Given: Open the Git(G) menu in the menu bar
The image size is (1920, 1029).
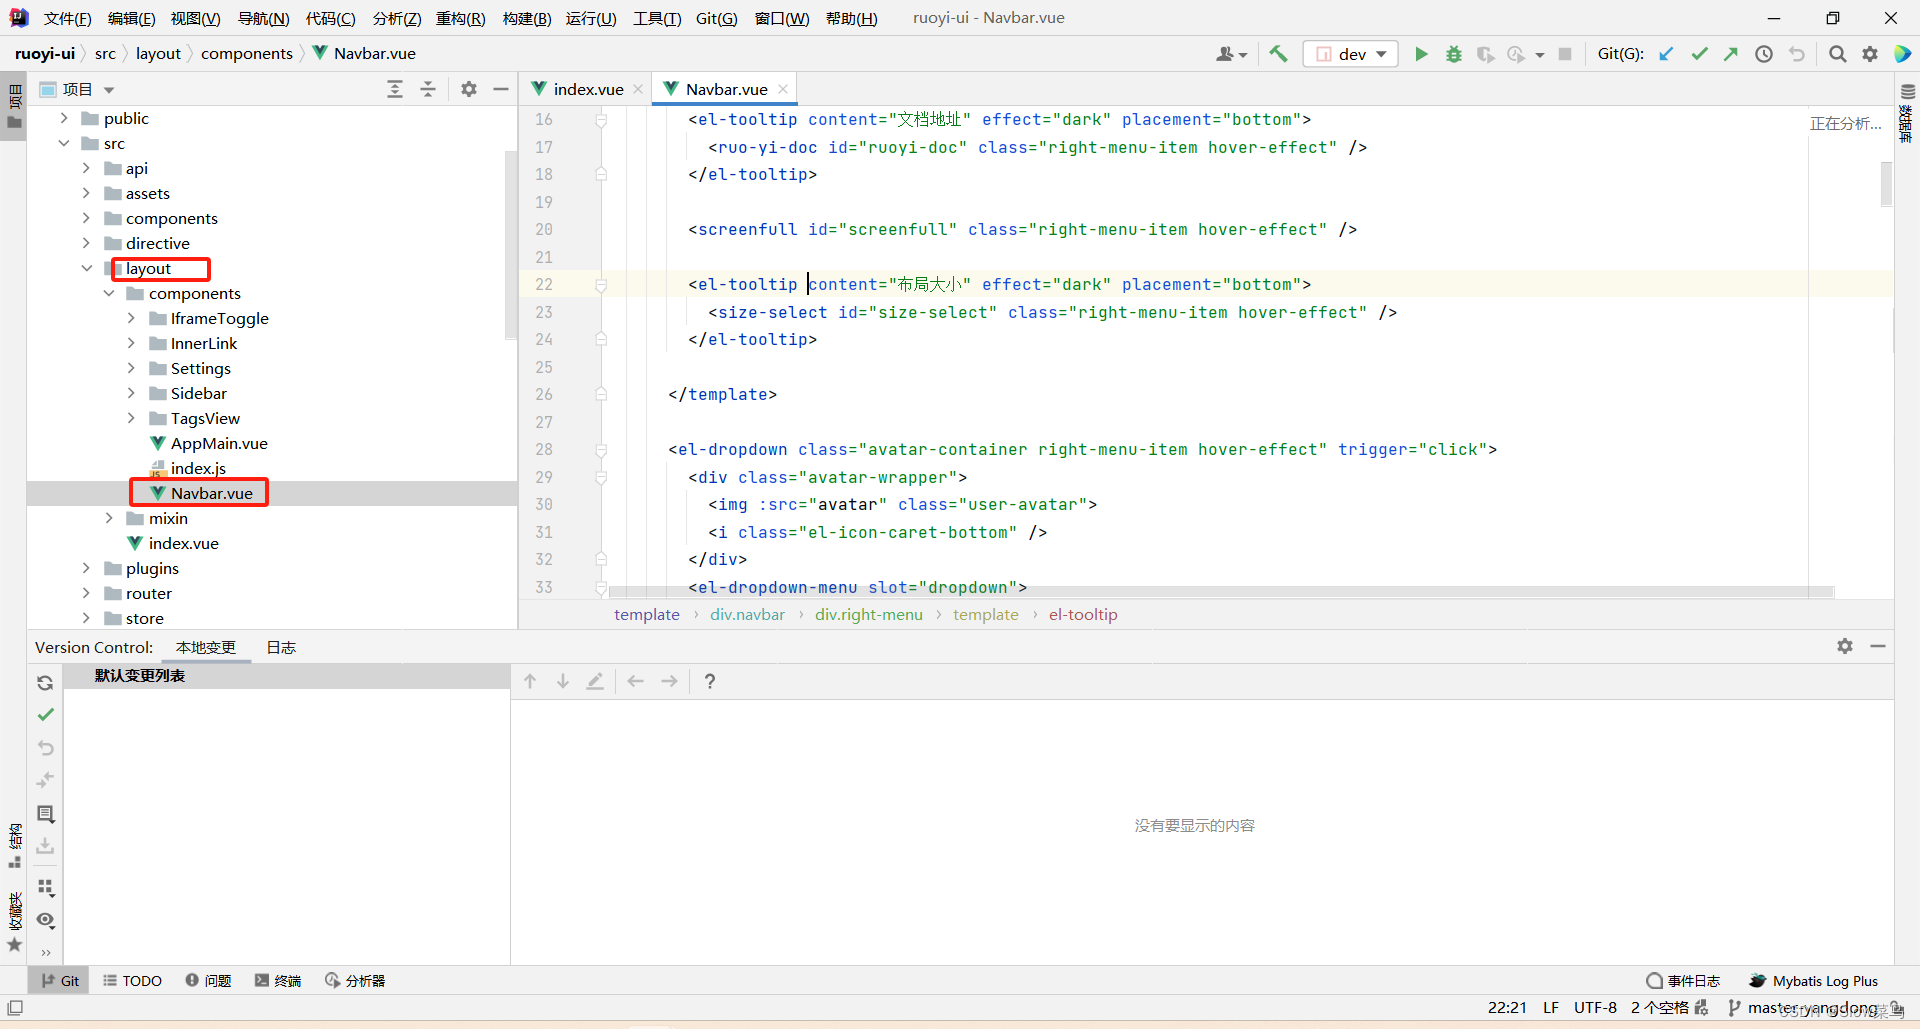Looking at the screenshot, I should point(716,17).
